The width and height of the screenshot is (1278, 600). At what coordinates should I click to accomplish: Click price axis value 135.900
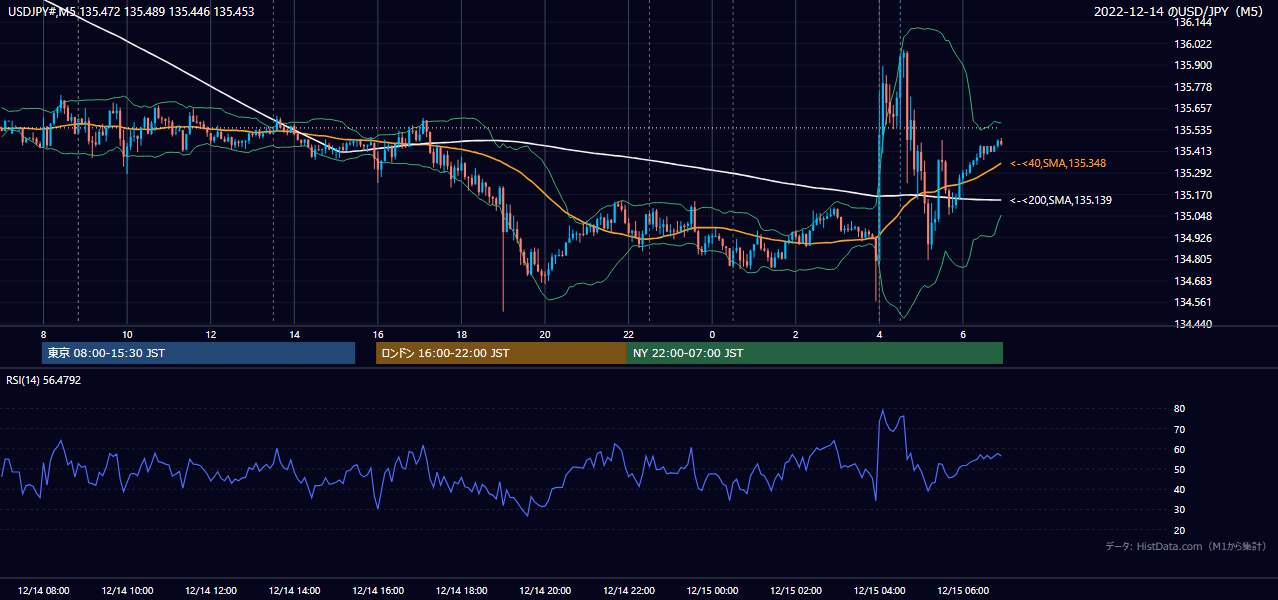pyautogui.click(x=1193, y=65)
